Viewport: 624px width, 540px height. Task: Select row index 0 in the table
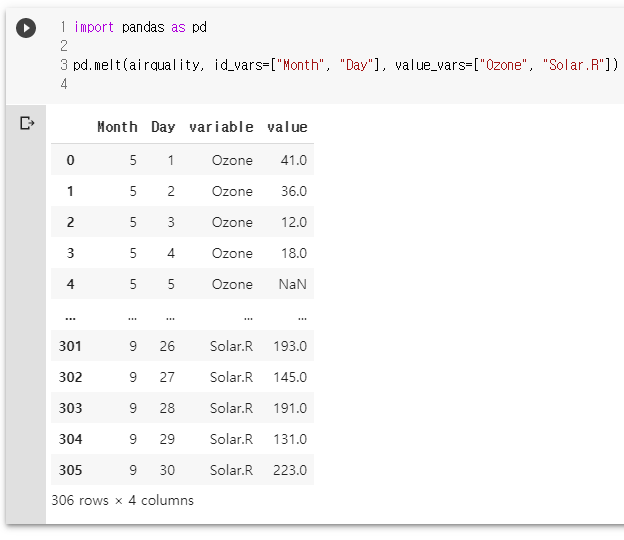pos(70,160)
